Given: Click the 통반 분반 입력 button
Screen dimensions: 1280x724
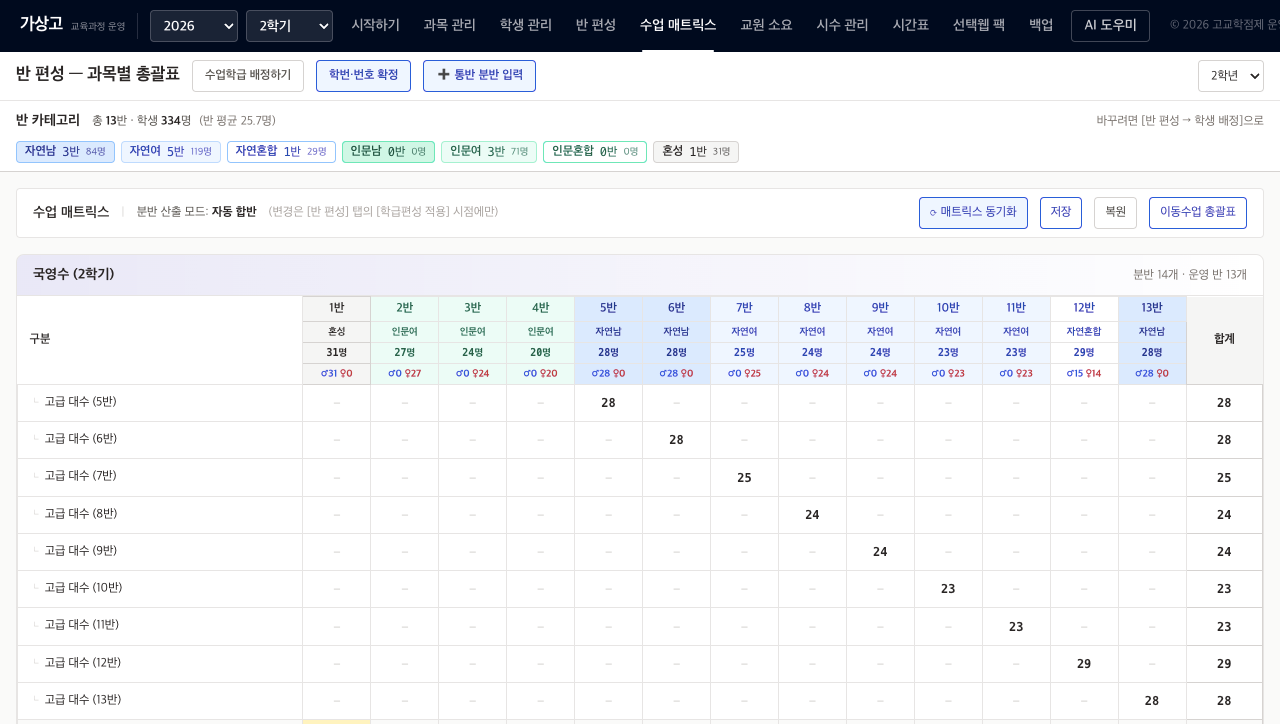Looking at the screenshot, I should click(479, 76).
